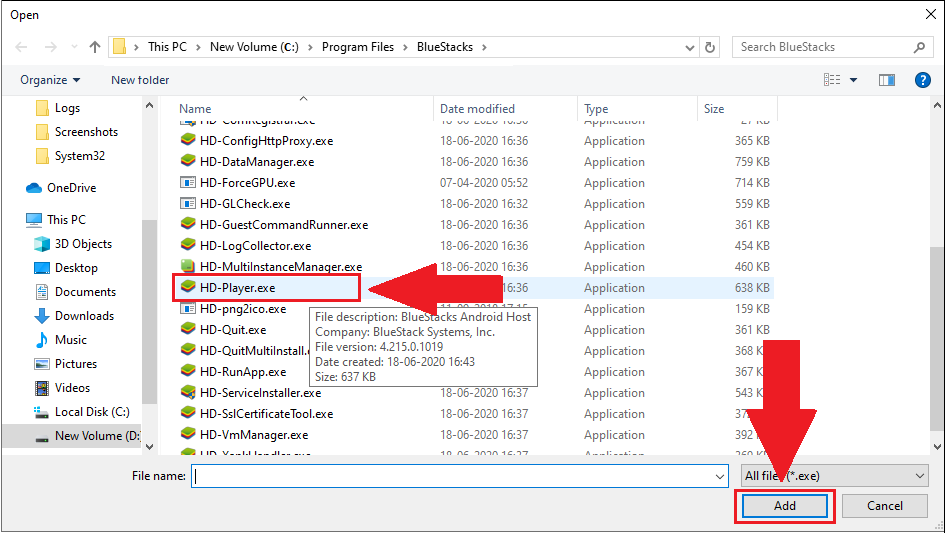The image size is (945, 533).
Task: Select Local Disk (C:) in sidebar
Action: click(82, 412)
